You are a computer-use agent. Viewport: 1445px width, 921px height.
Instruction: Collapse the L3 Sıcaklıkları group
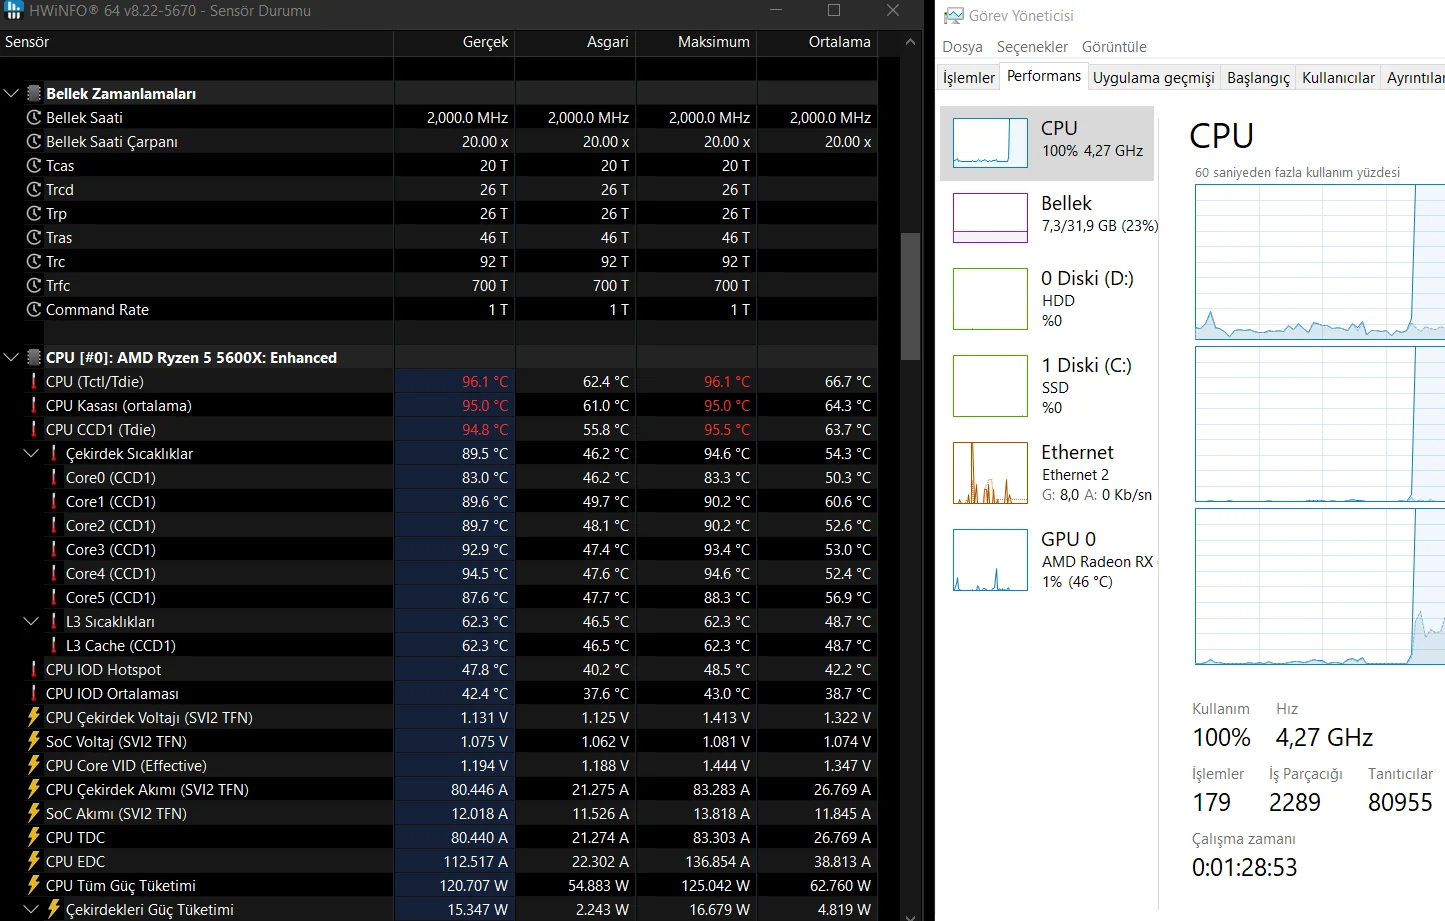tap(31, 622)
